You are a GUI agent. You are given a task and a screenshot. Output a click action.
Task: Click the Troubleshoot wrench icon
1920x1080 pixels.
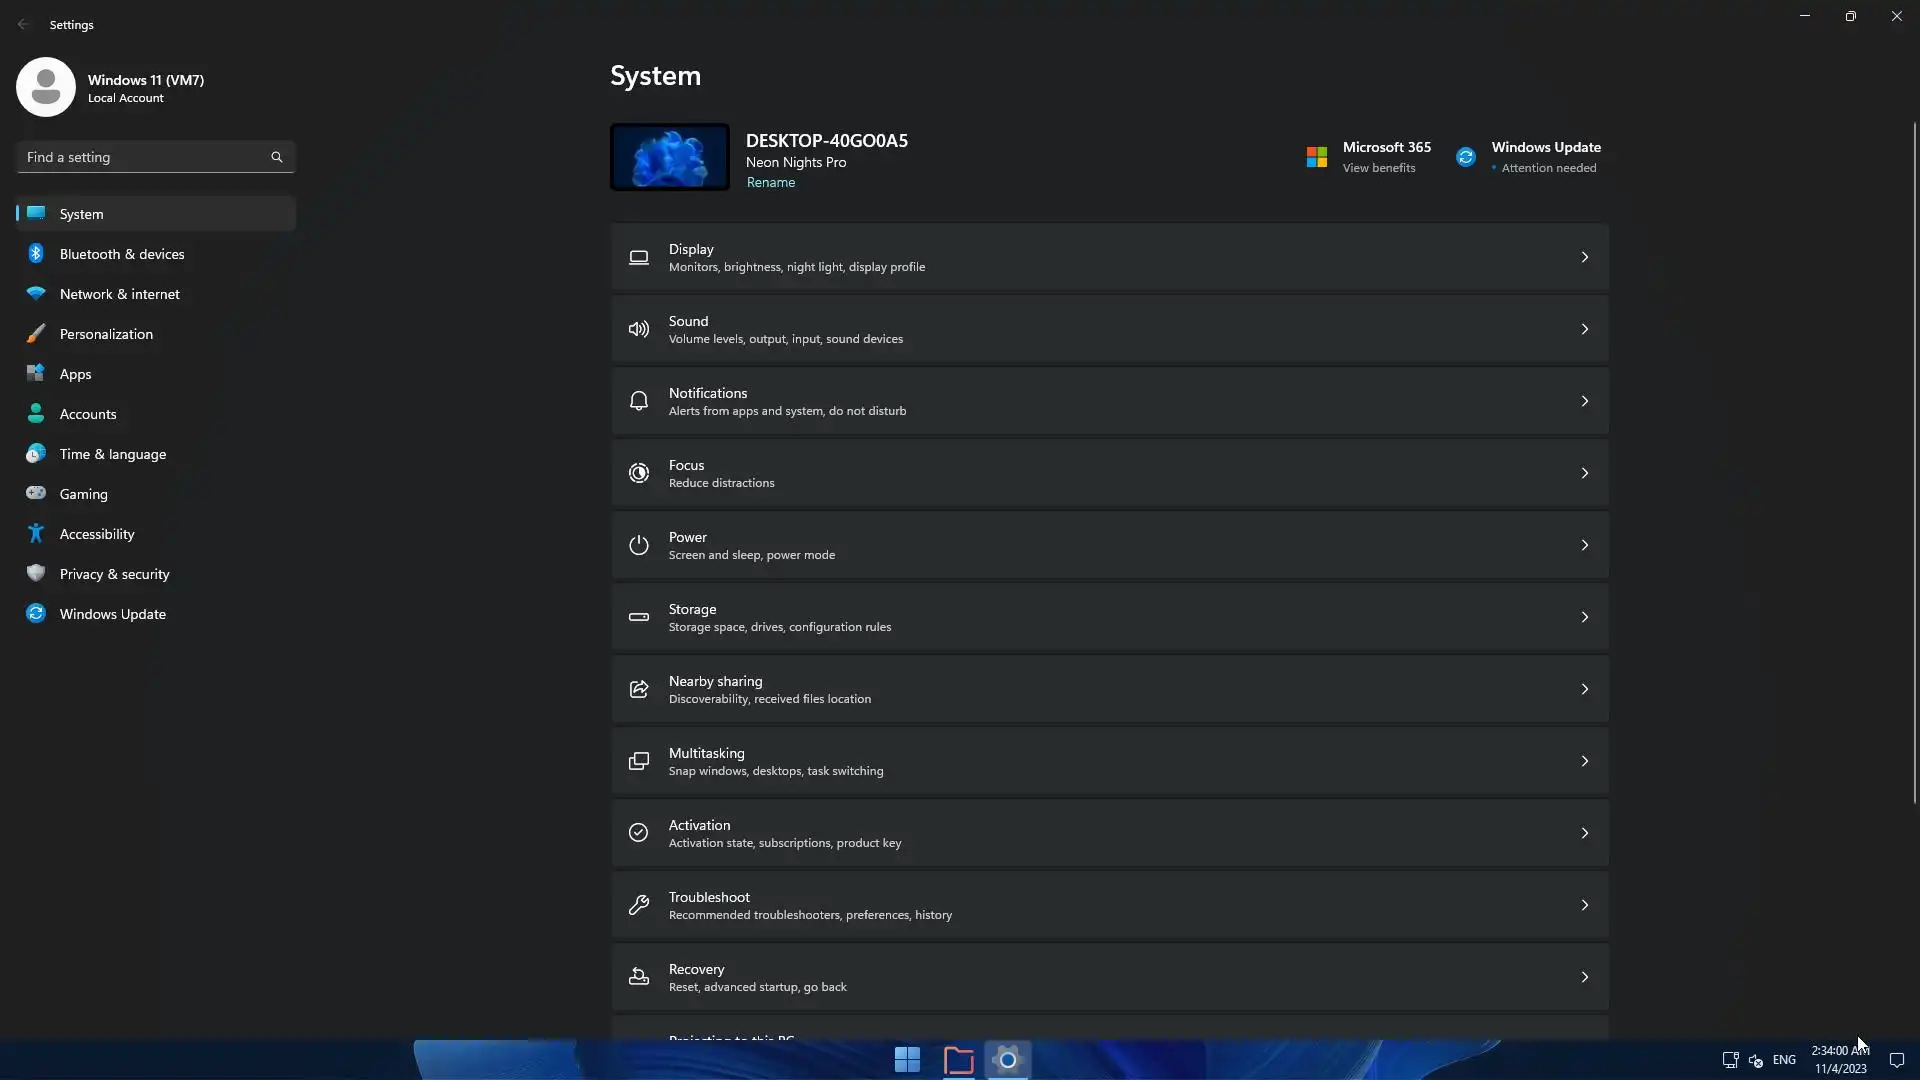pos(638,905)
